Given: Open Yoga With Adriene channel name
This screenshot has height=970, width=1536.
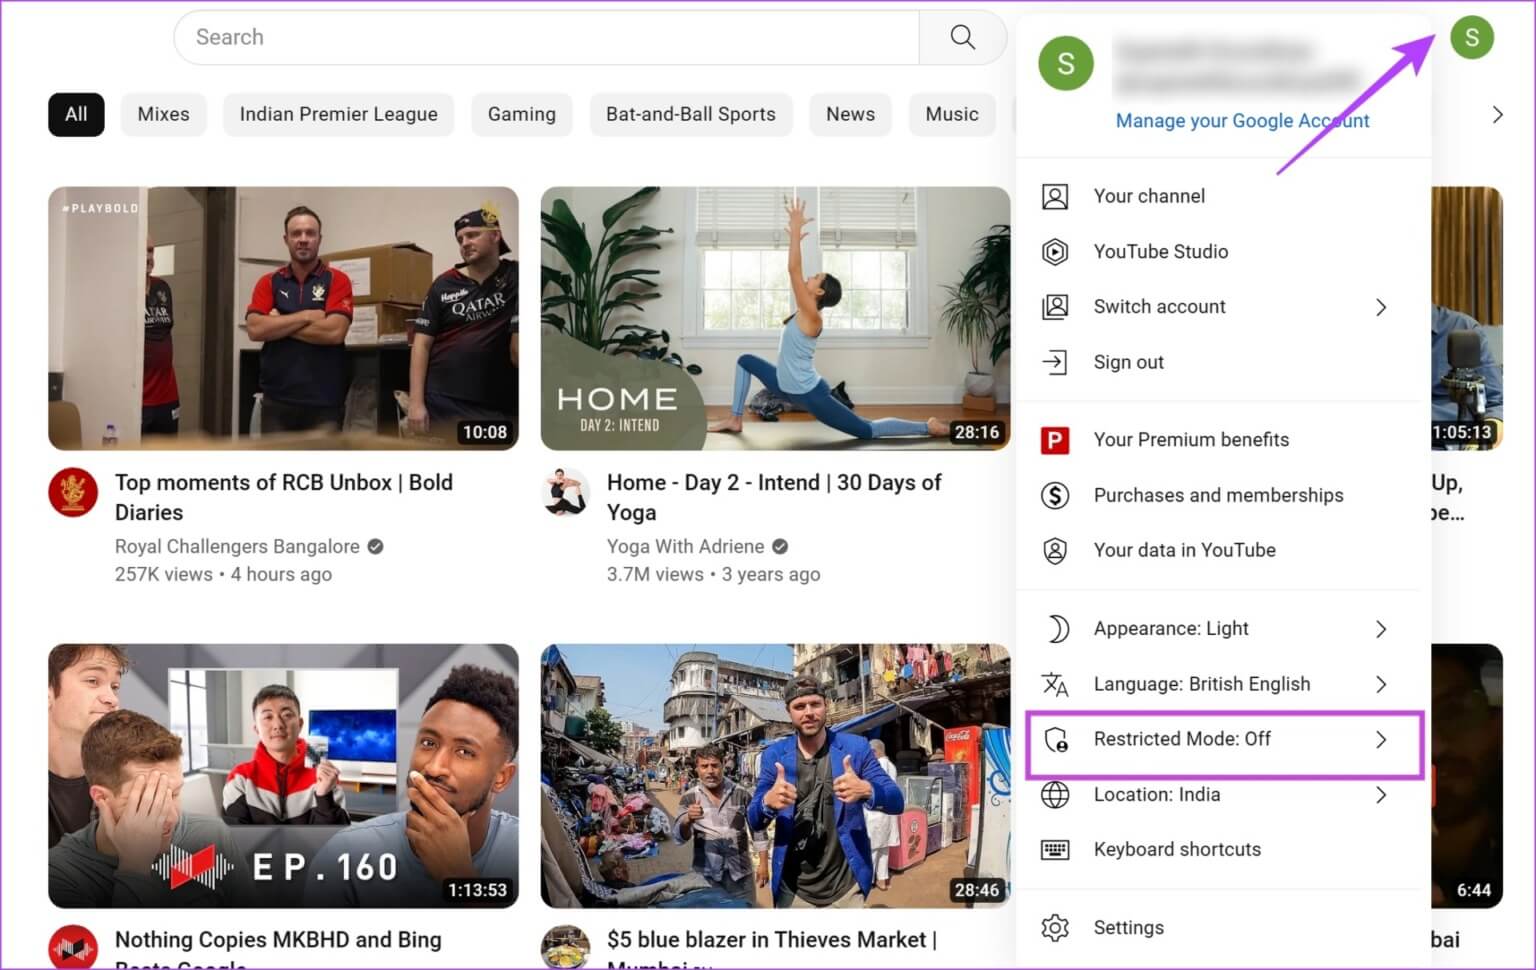Looking at the screenshot, I should [x=685, y=547].
